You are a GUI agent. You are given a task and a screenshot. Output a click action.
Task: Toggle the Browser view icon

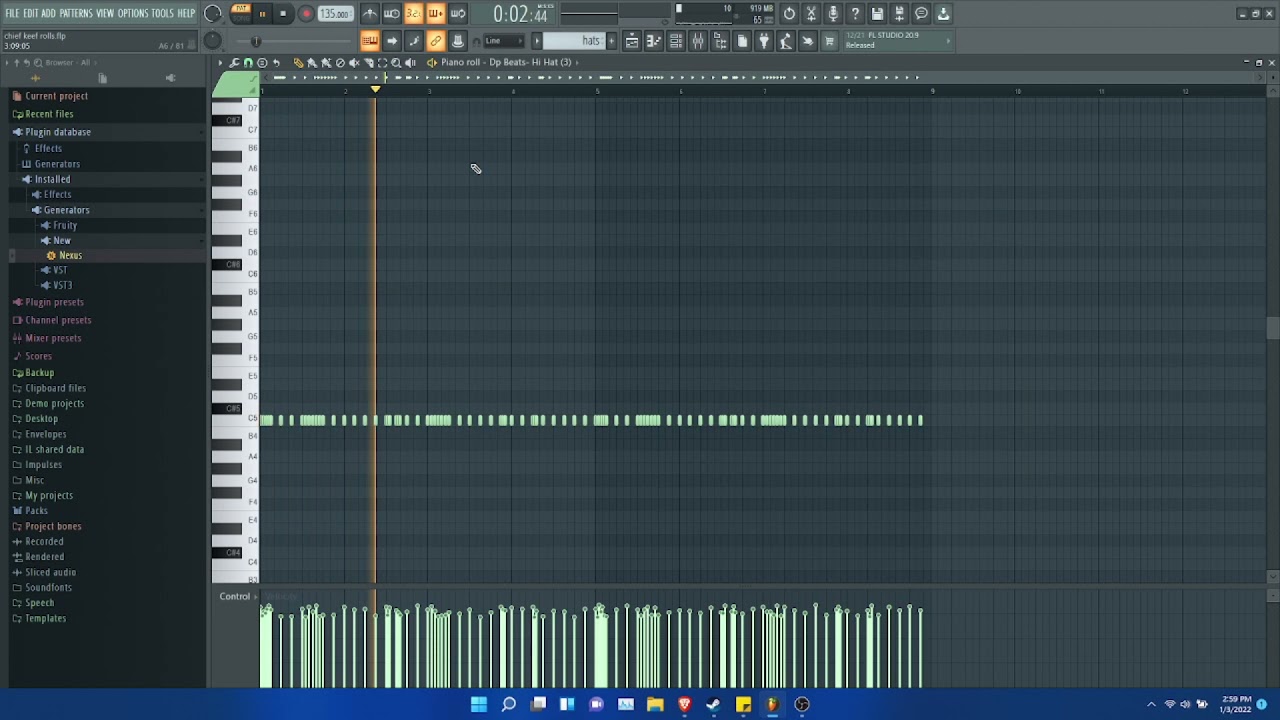(720, 41)
